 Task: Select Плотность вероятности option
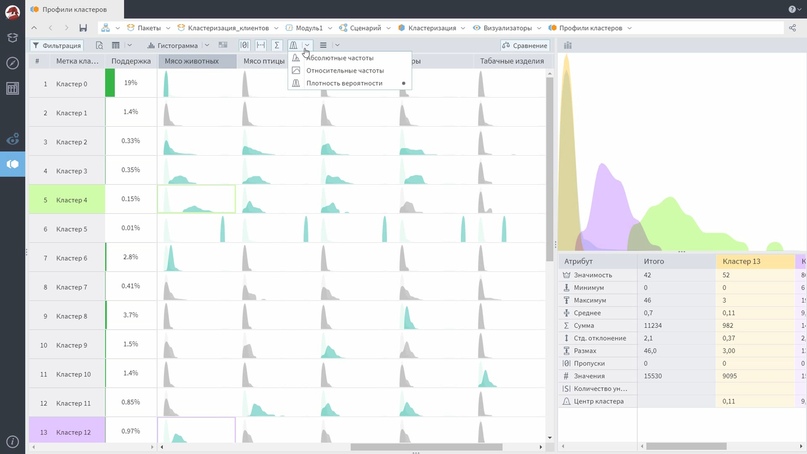[x=344, y=83]
